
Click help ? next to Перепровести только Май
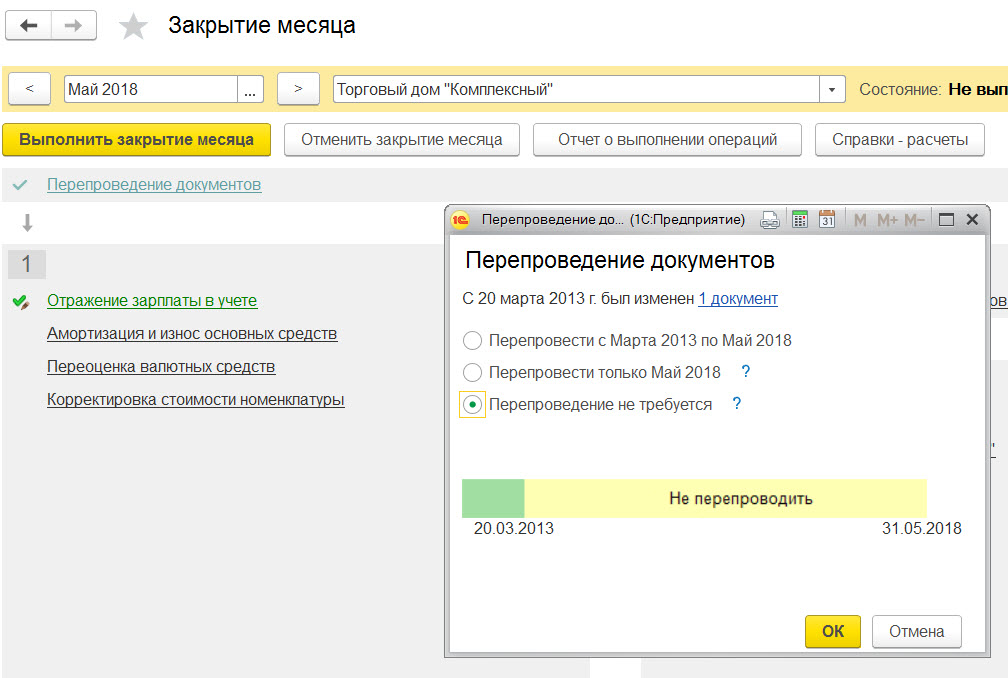coord(745,371)
